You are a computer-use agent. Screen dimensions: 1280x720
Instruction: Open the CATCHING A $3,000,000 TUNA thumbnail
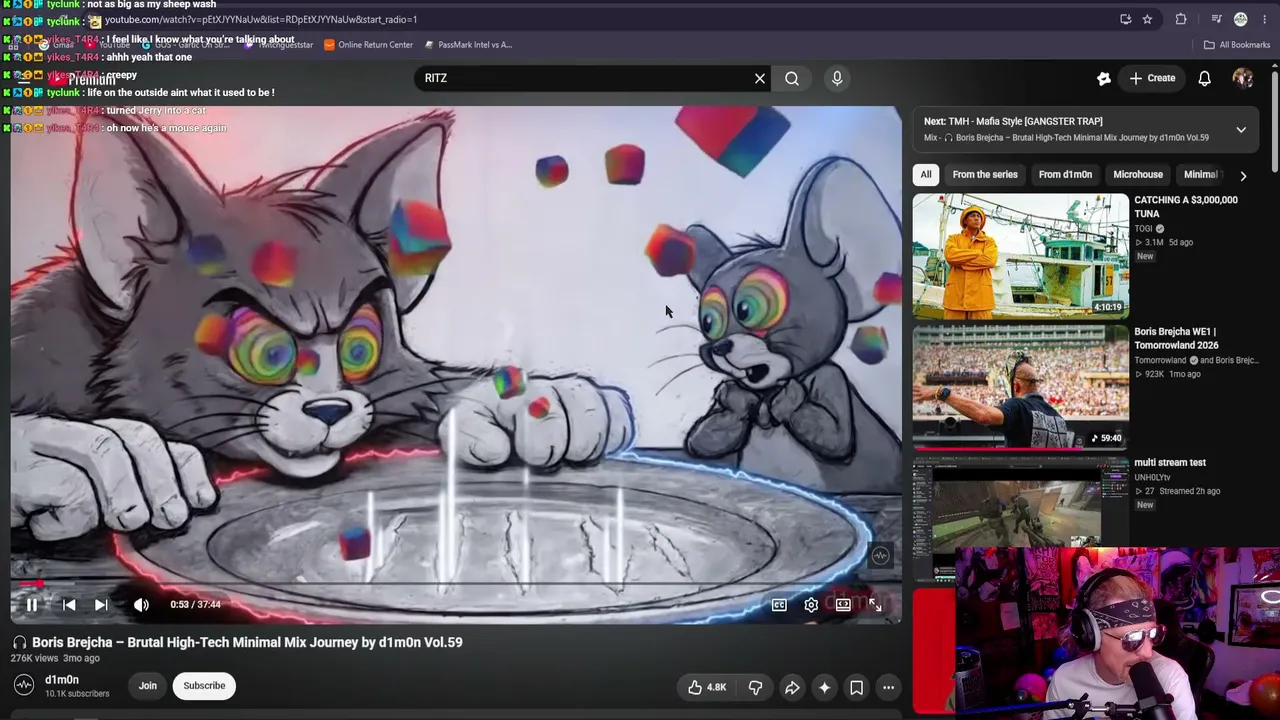point(1020,256)
